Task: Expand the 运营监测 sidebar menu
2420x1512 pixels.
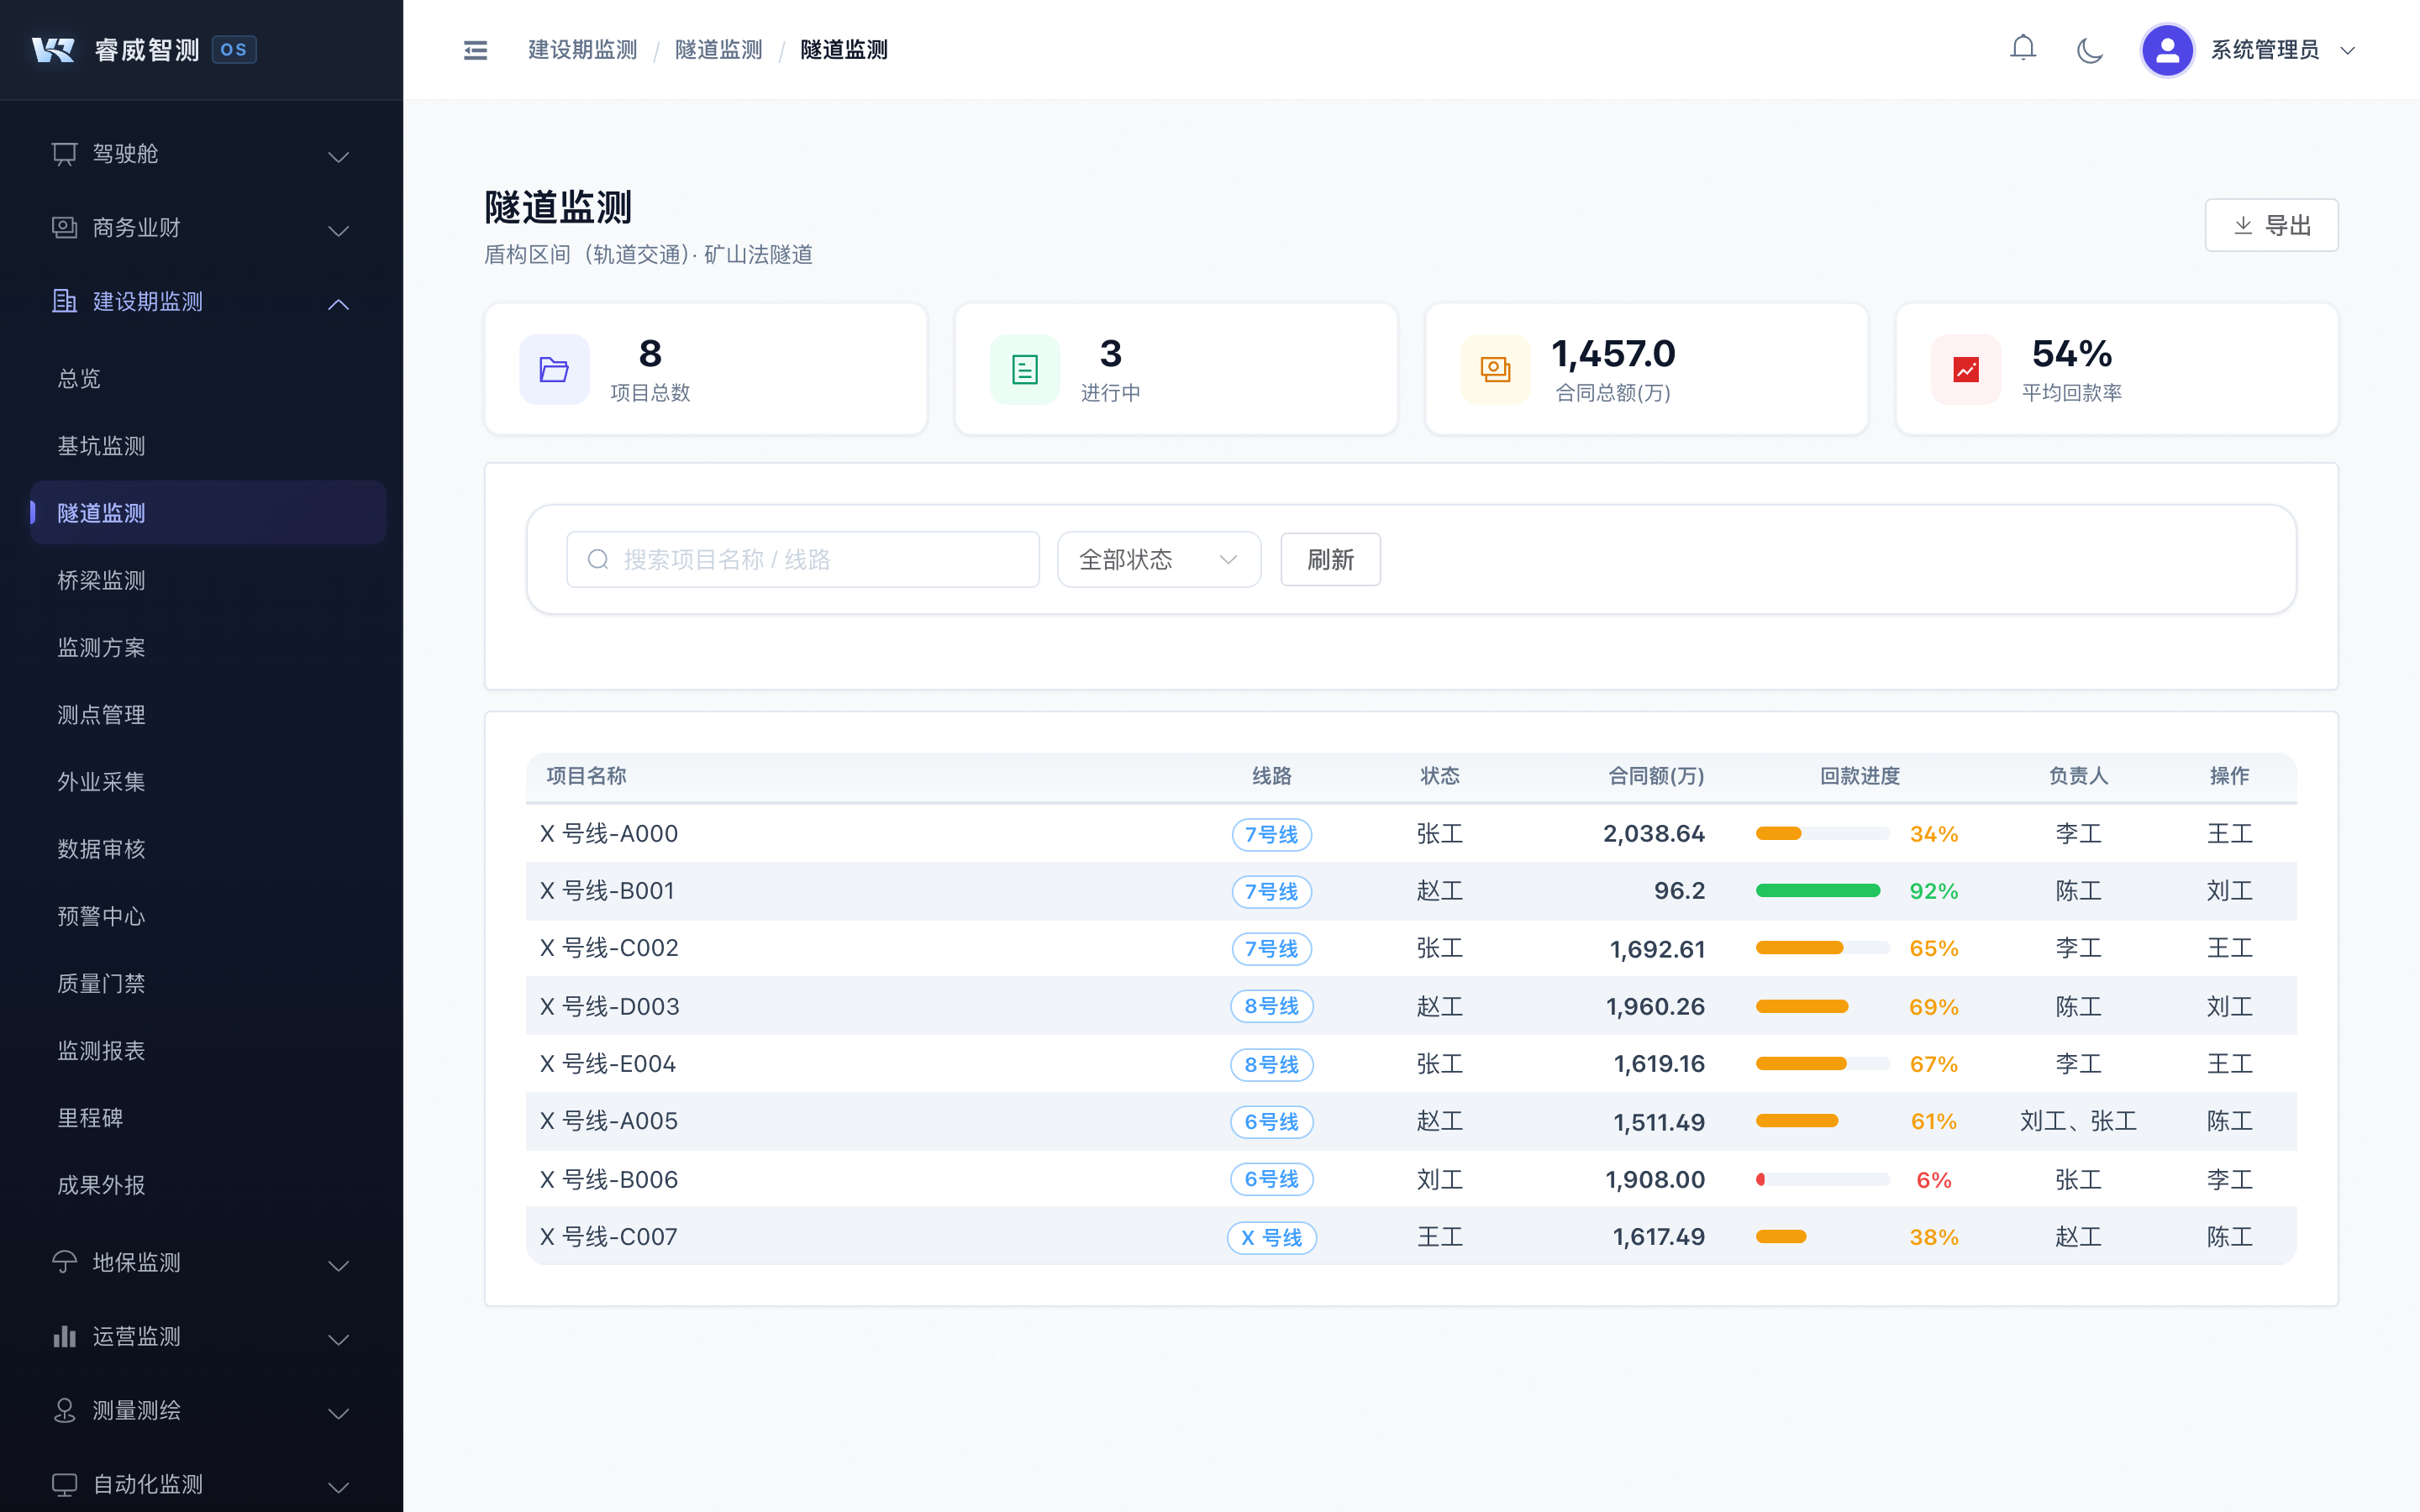Action: tap(201, 1337)
